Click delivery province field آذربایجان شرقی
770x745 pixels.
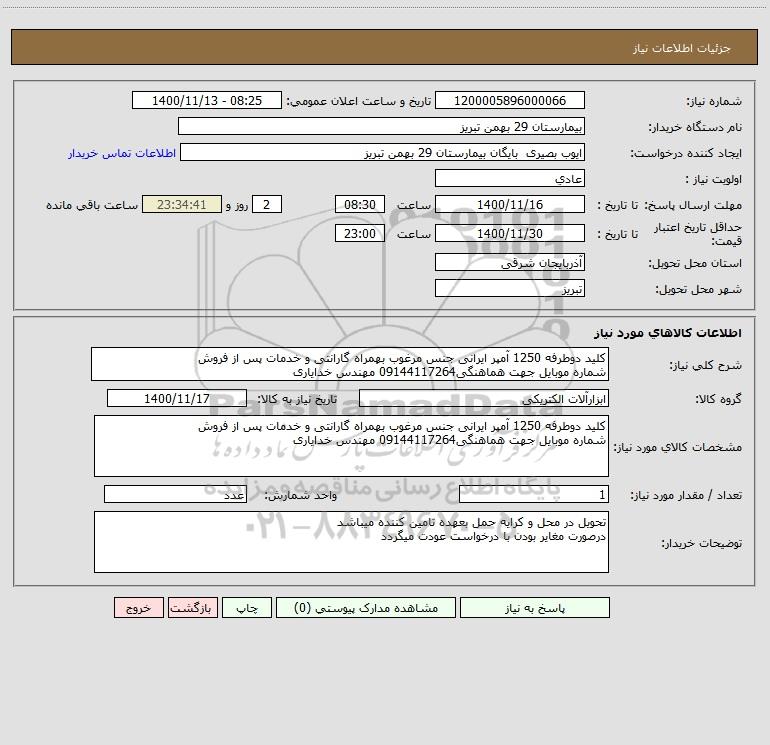coord(510,263)
